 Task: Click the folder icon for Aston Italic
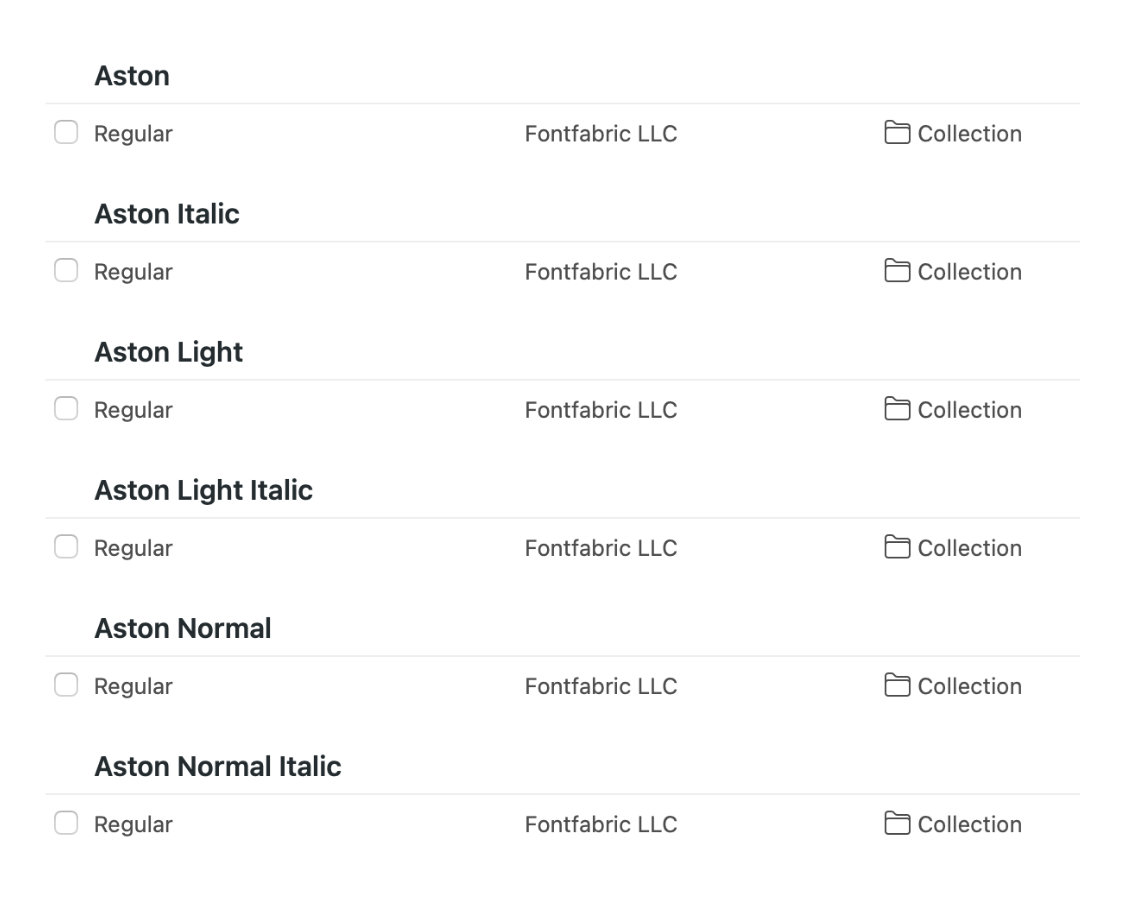coord(897,271)
